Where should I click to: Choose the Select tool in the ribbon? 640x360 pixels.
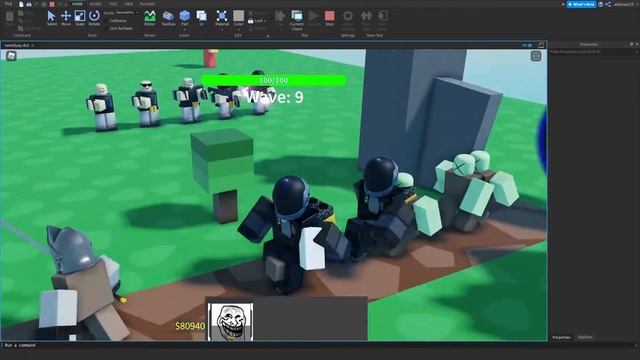pyautogui.click(x=51, y=18)
